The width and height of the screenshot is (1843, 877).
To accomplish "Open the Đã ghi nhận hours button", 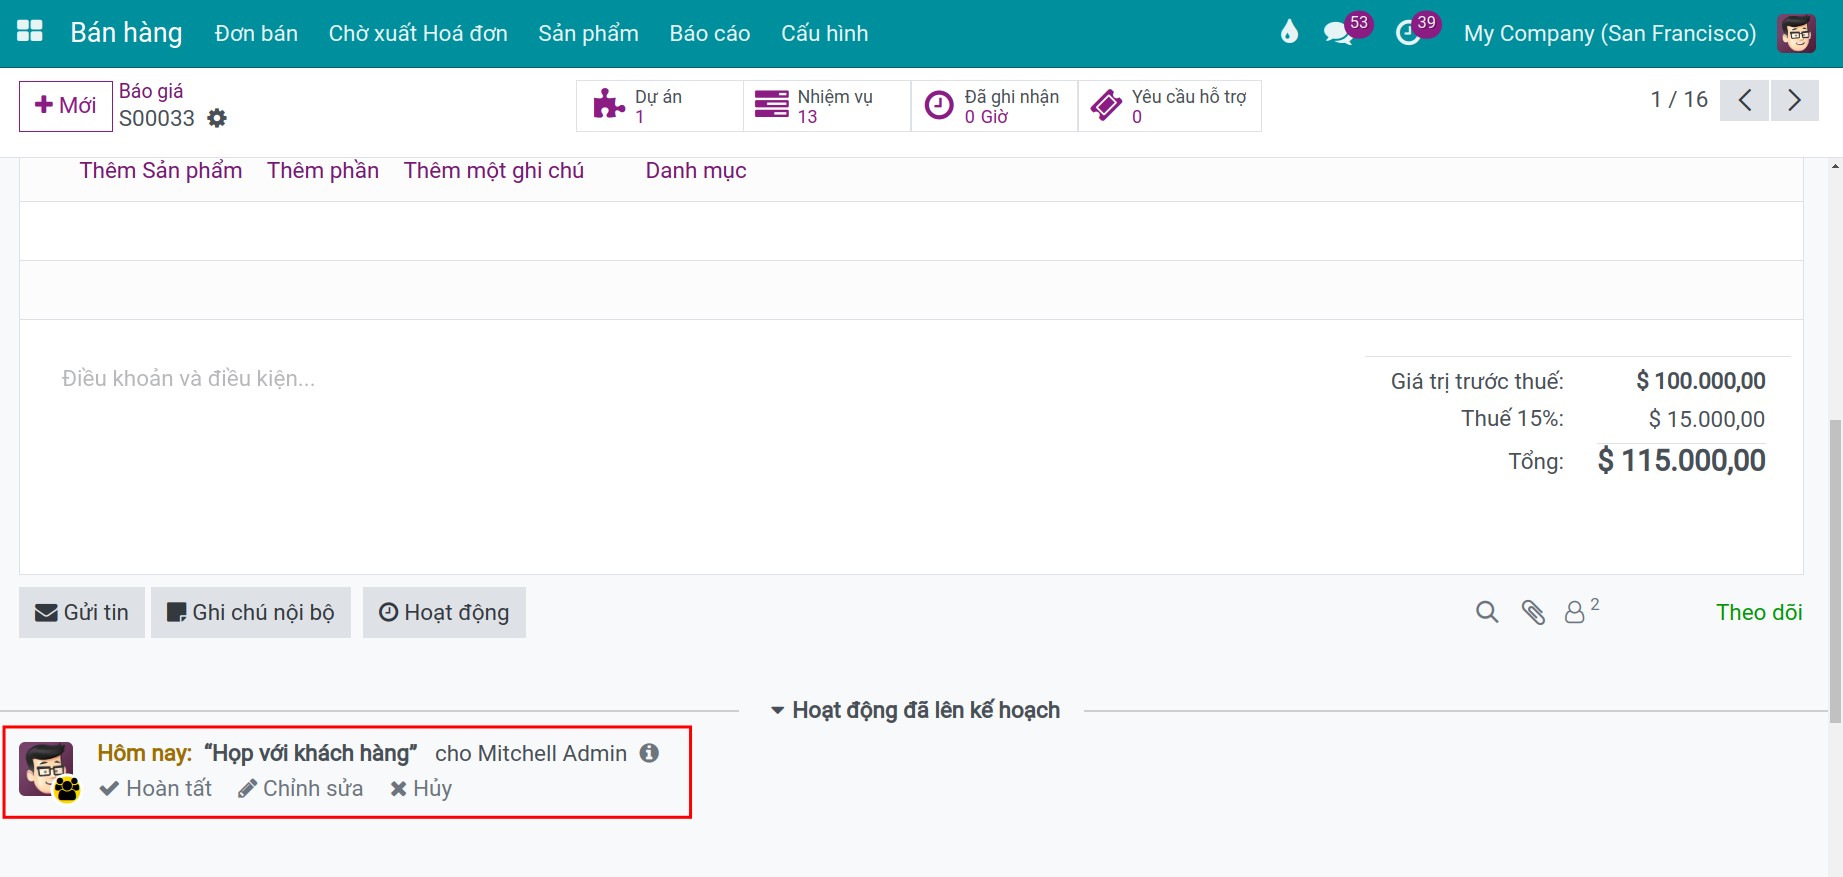I will [994, 106].
